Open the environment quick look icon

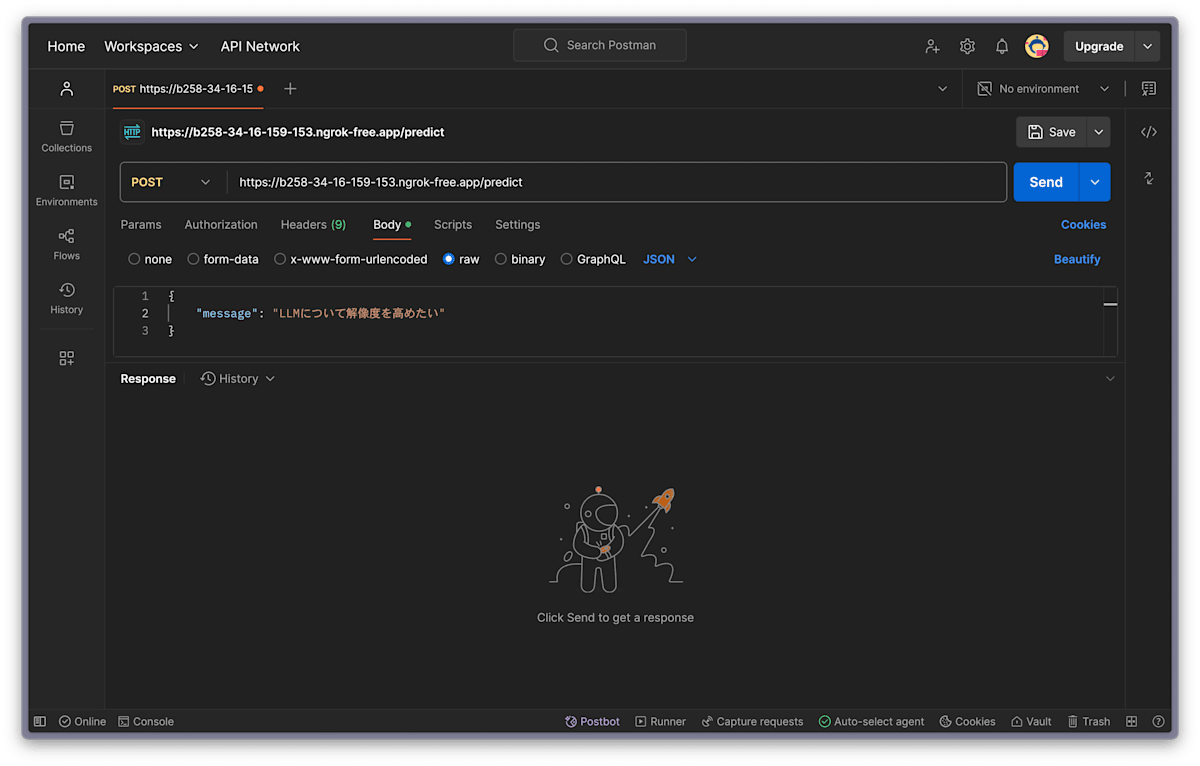1148,89
